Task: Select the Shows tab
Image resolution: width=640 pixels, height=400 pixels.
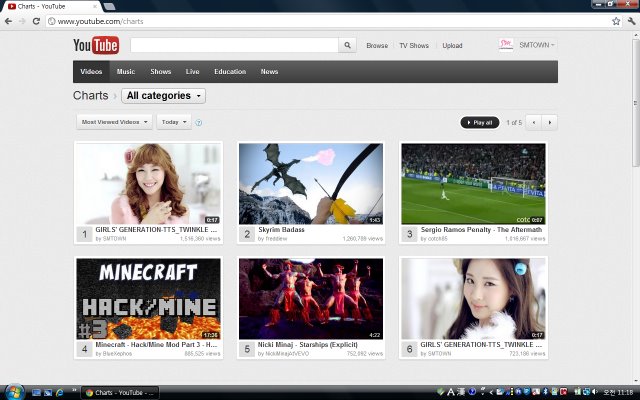Action: coord(160,71)
